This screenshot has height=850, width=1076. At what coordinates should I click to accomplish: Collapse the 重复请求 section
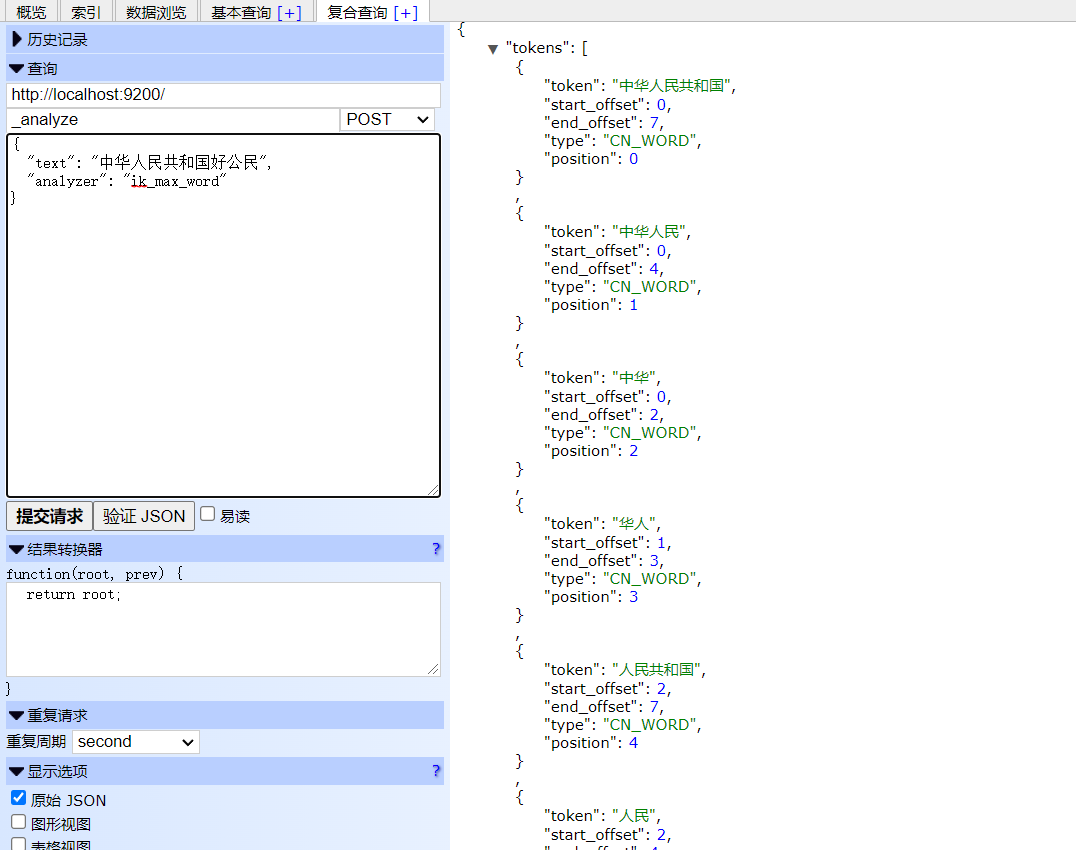tap(225, 715)
